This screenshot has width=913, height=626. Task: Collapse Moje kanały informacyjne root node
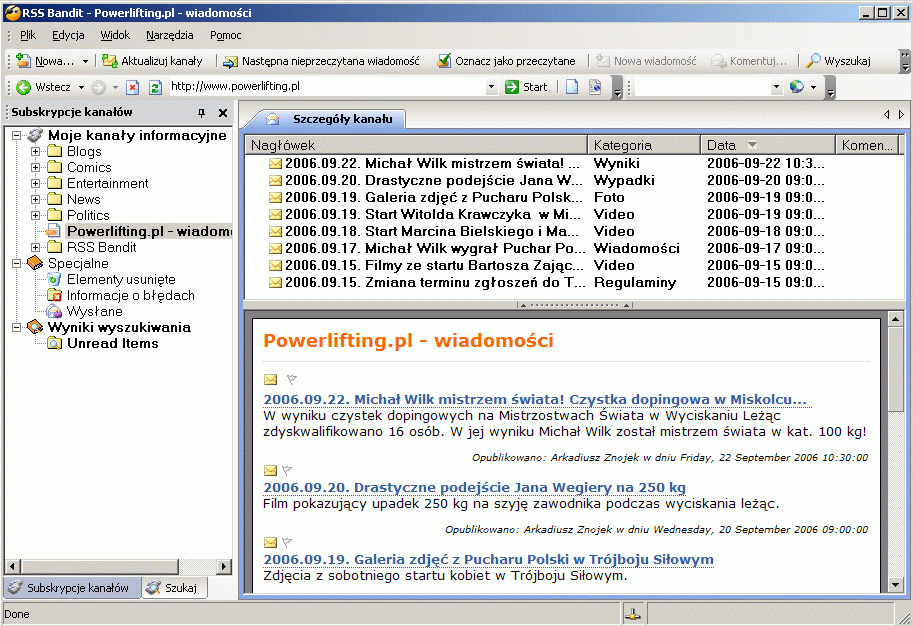(x=17, y=136)
